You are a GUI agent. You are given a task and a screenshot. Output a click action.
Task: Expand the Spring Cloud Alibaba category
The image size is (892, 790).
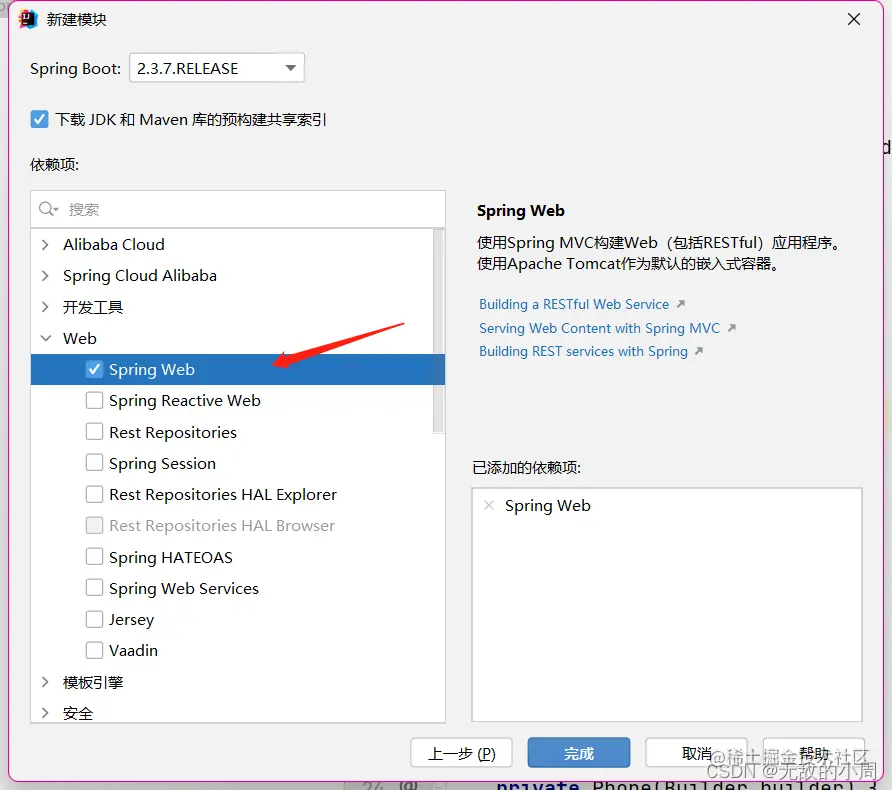[x=46, y=276]
